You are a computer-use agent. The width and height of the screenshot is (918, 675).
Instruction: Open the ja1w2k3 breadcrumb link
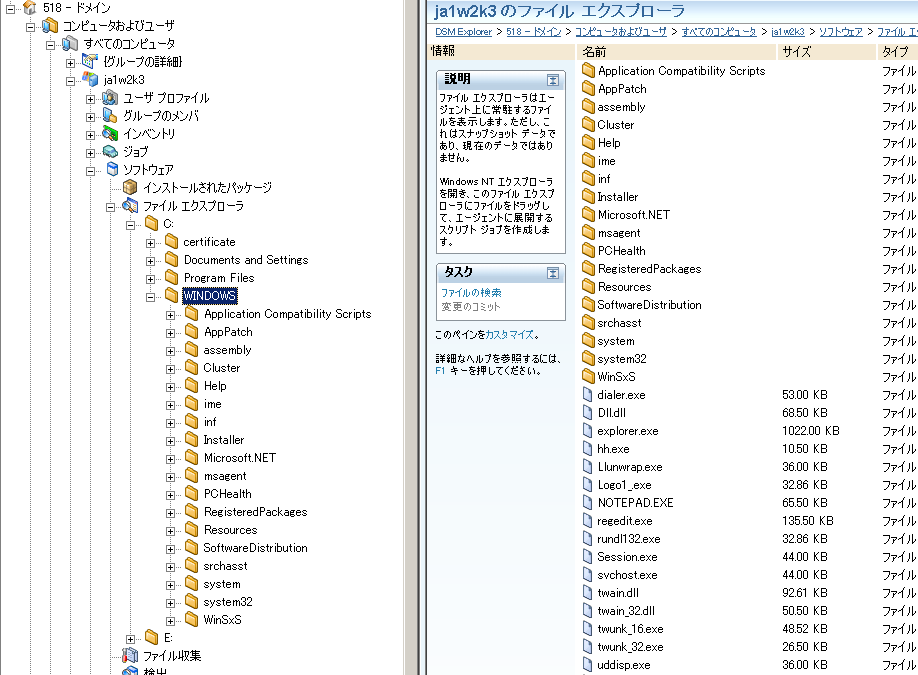point(787,32)
